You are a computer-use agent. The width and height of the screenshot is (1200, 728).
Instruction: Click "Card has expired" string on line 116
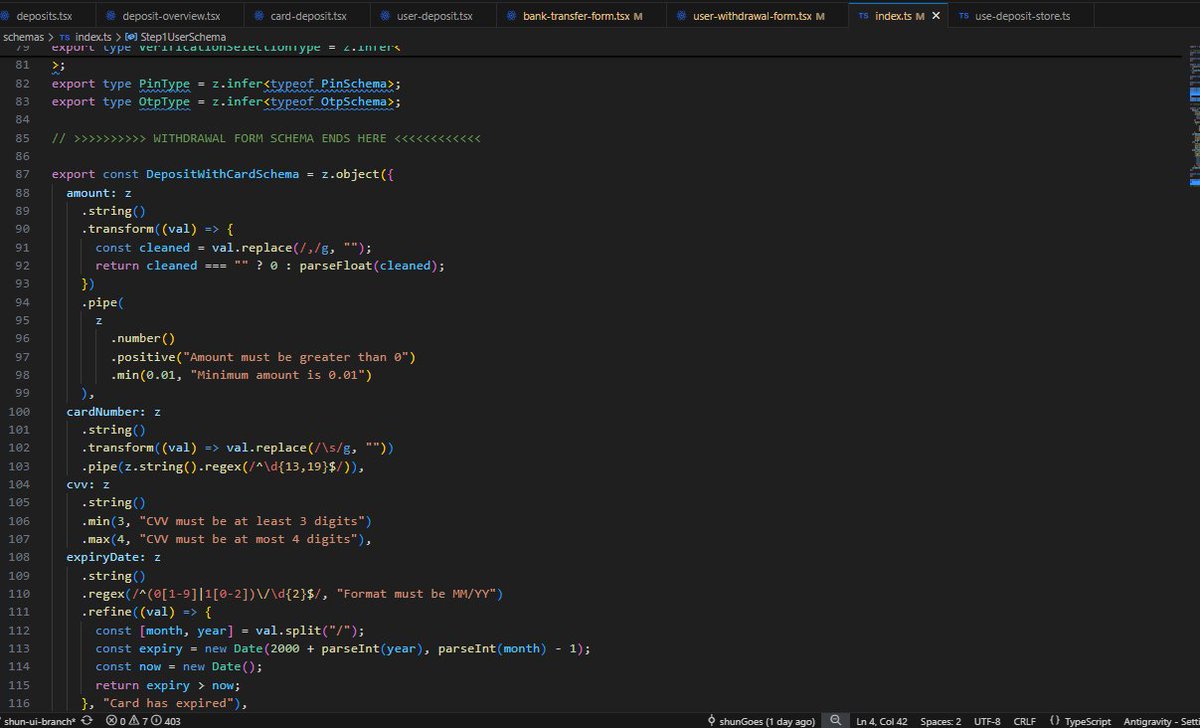[168, 703]
